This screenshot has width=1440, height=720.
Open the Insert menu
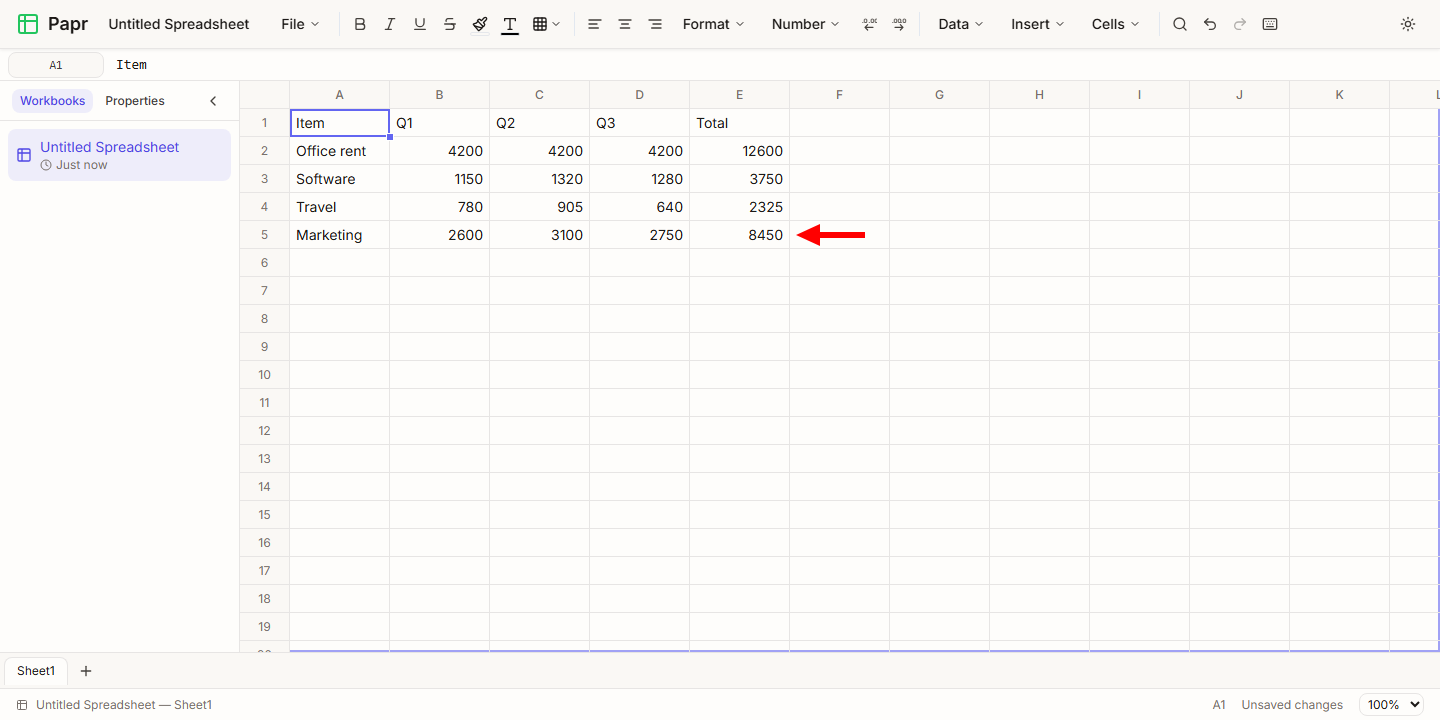1037,24
